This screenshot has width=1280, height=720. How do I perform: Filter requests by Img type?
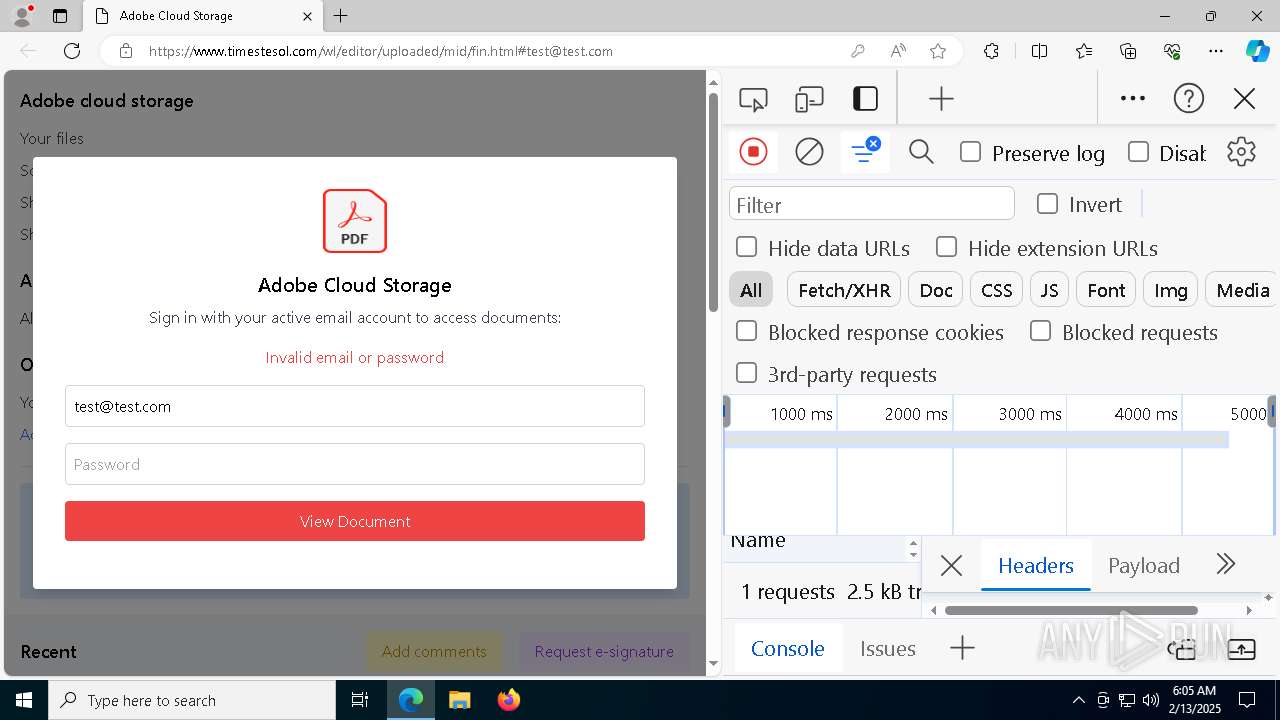point(1170,290)
